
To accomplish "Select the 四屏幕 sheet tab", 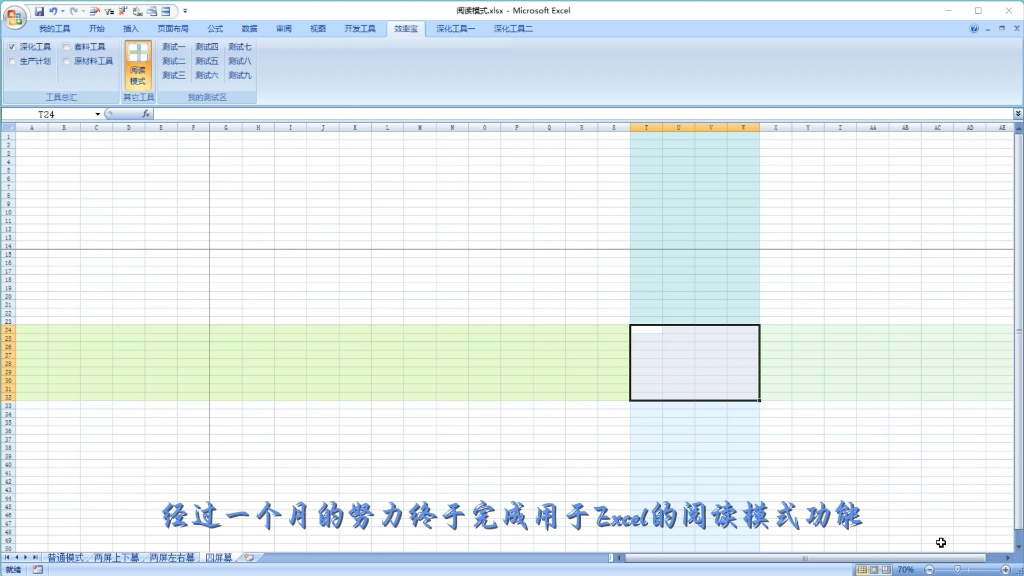I will pos(218,557).
